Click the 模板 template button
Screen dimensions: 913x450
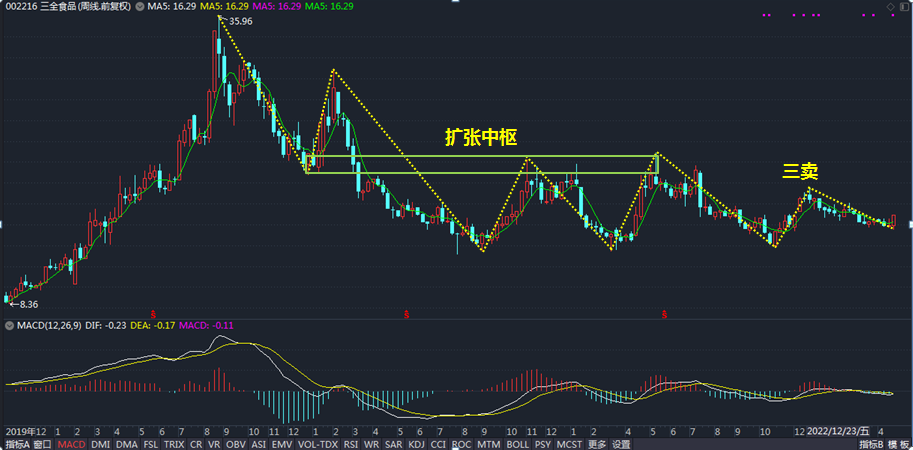pos(897,444)
